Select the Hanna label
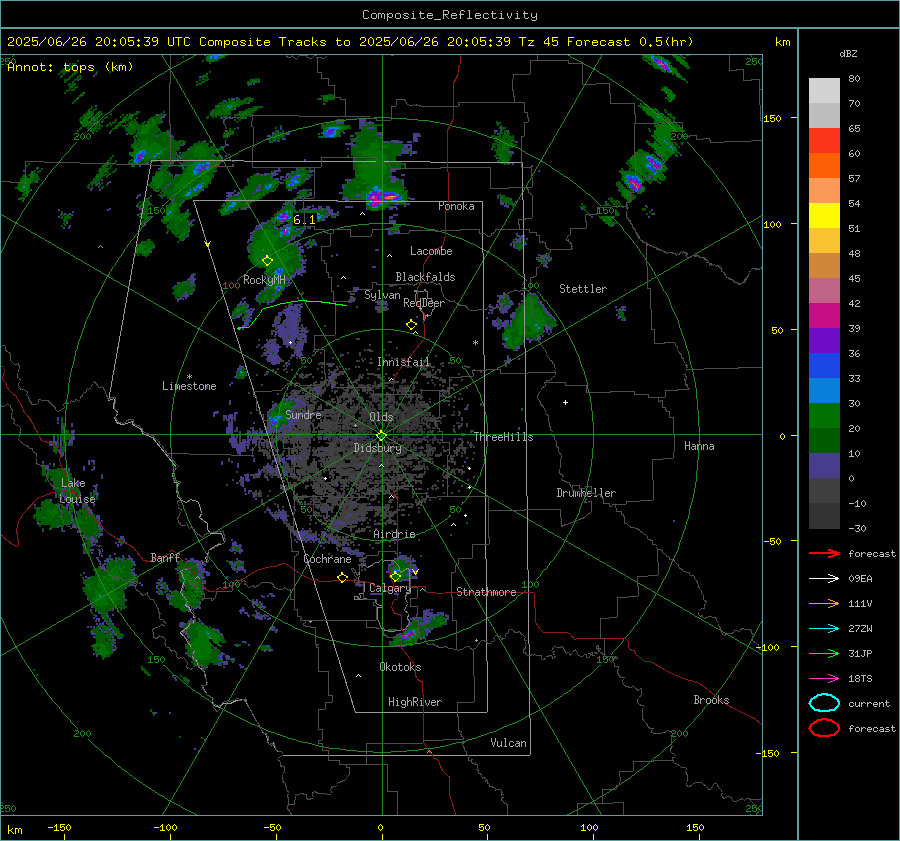This screenshot has height=841, width=900. (x=699, y=446)
